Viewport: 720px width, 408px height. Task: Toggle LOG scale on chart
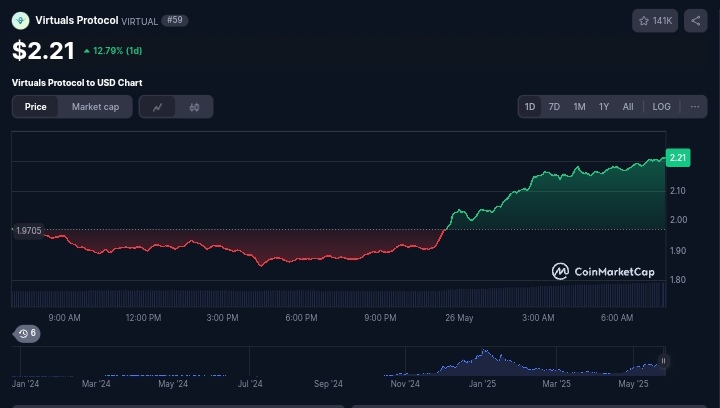[x=661, y=106]
